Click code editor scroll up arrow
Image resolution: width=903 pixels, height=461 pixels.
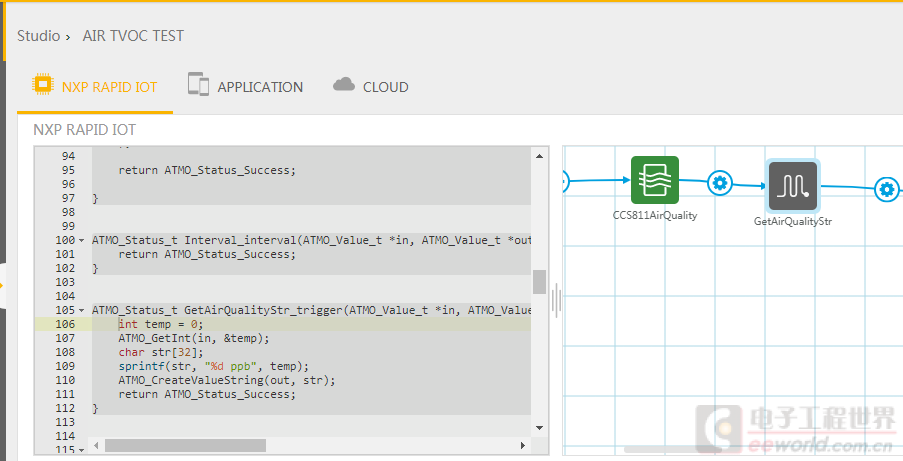tap(540, 156)
